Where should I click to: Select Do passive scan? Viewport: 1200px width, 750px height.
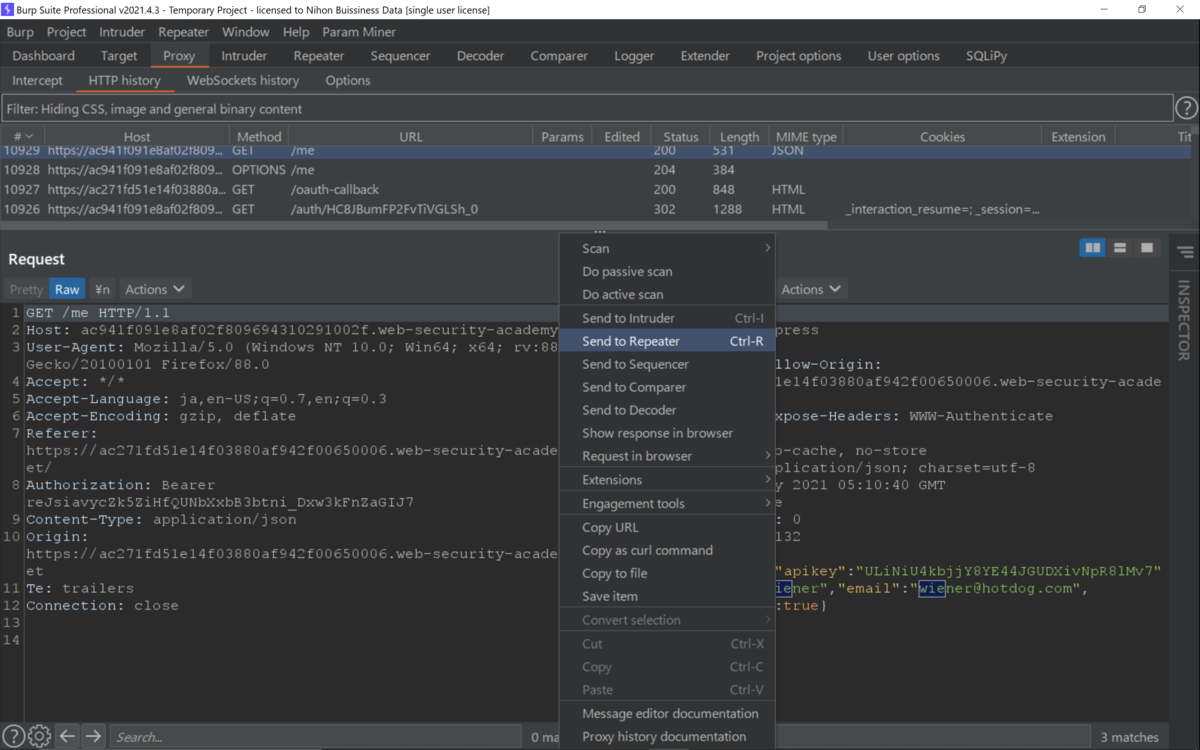click(667, 271)
